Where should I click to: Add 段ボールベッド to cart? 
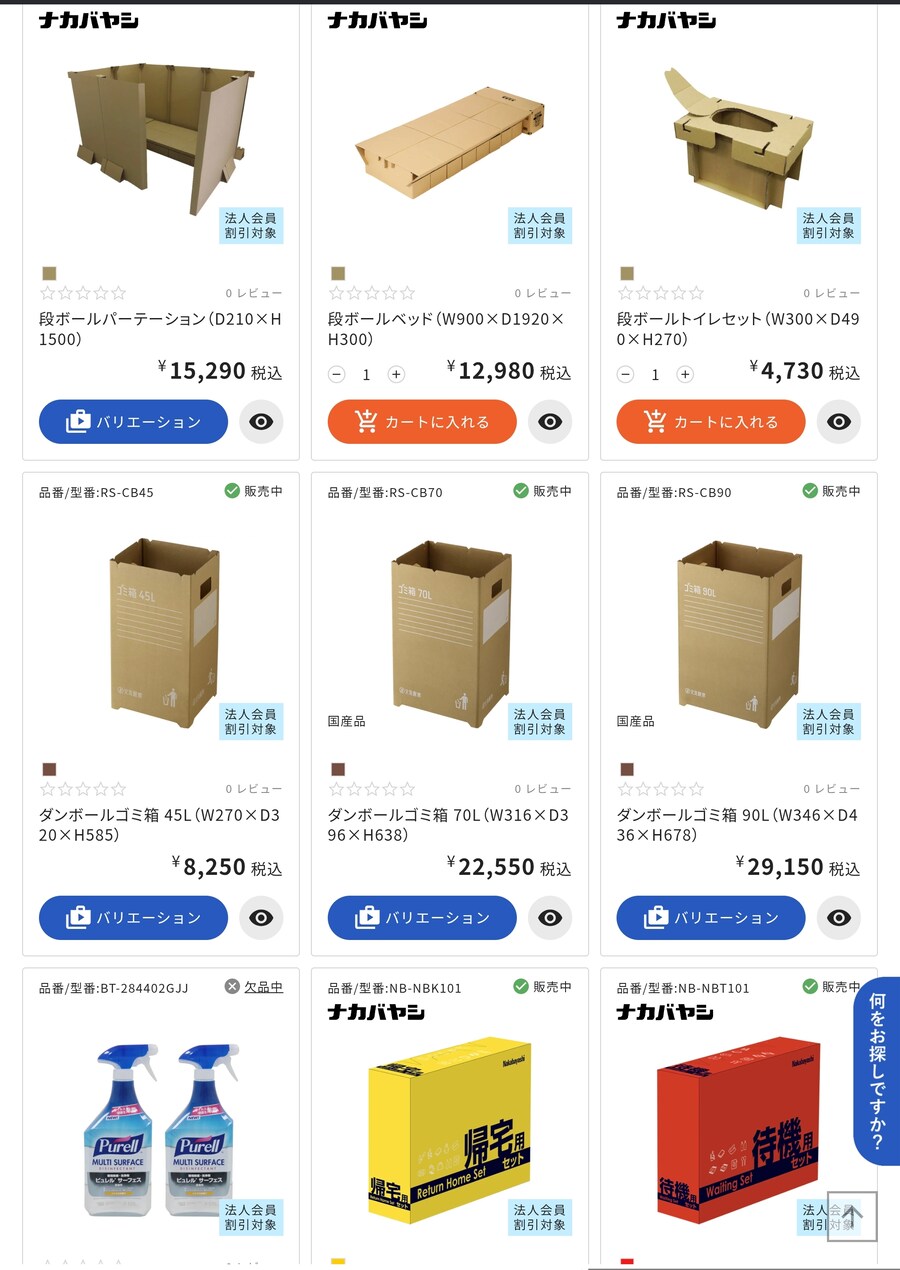pos(422,422)
